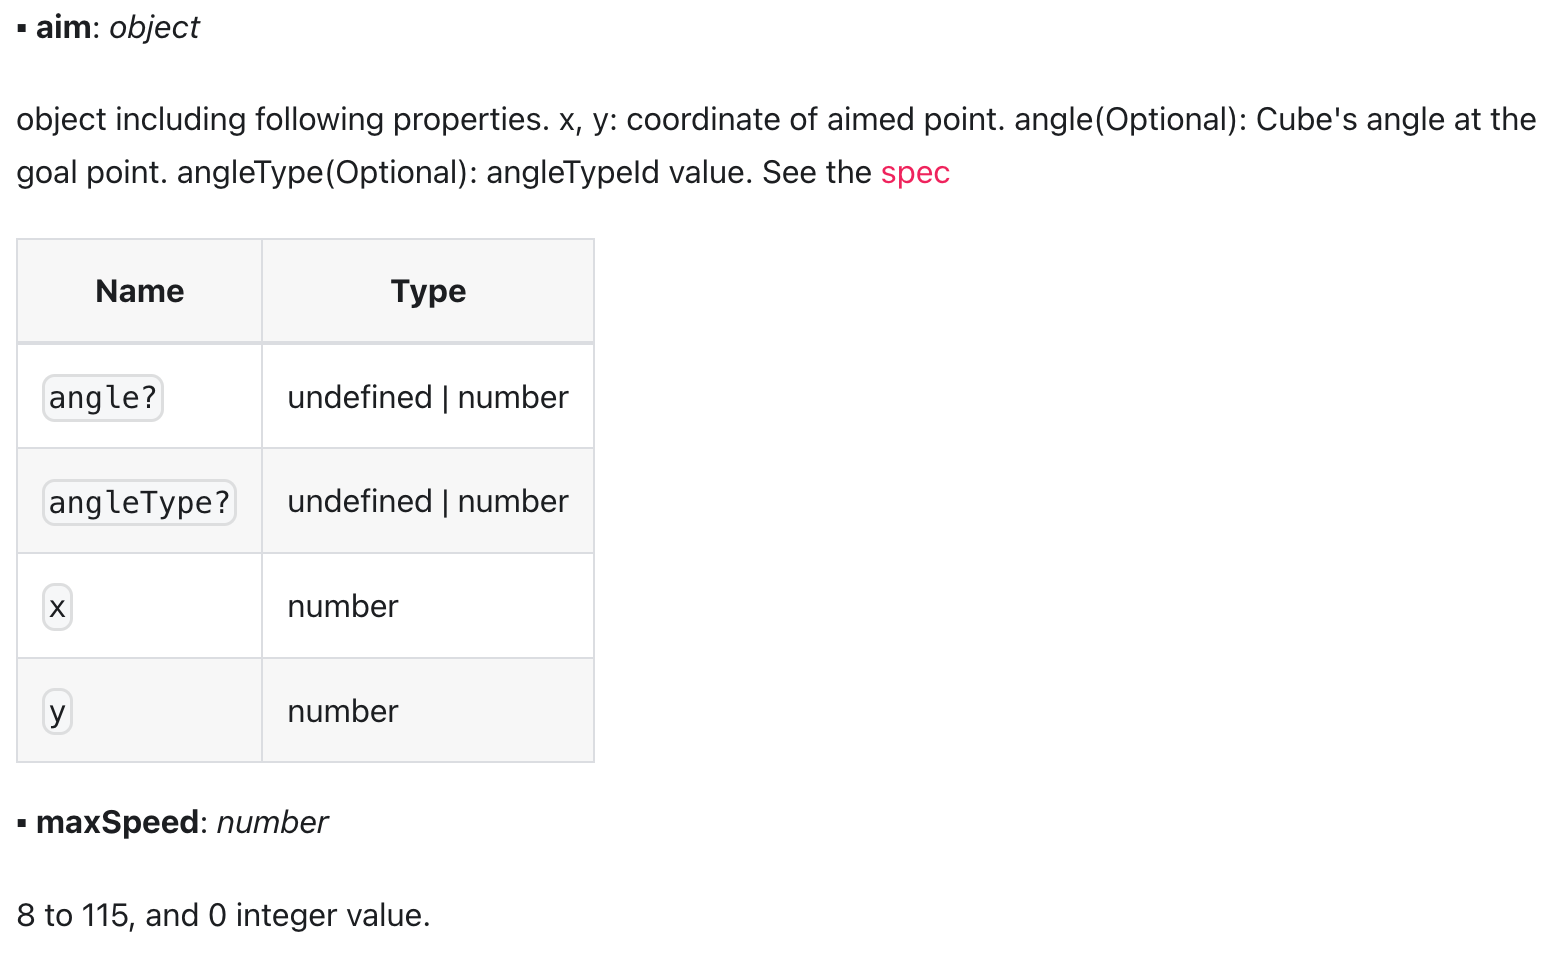
Task: Click the number type in y row
Action: [343, 711]
